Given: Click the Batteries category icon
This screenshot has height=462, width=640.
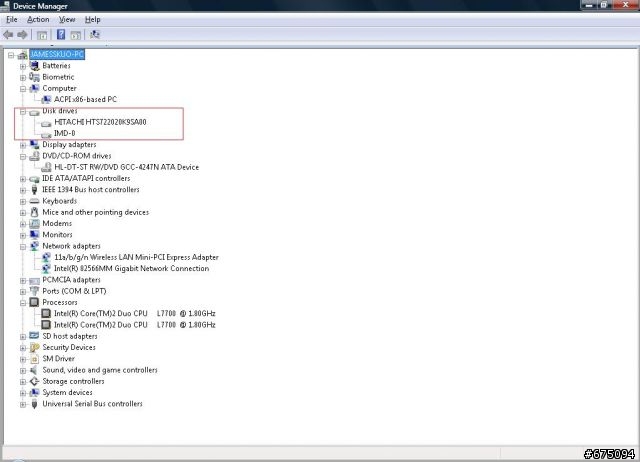Looking at the screenshot, I should 35,66.
